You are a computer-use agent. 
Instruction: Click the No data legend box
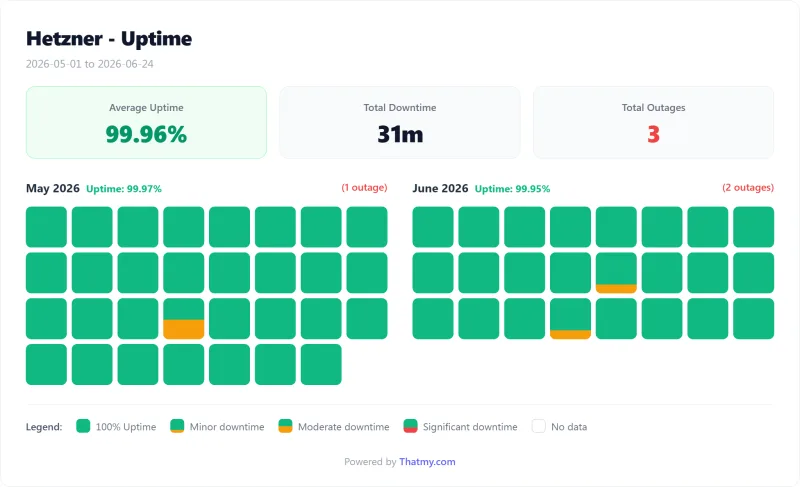539,426
